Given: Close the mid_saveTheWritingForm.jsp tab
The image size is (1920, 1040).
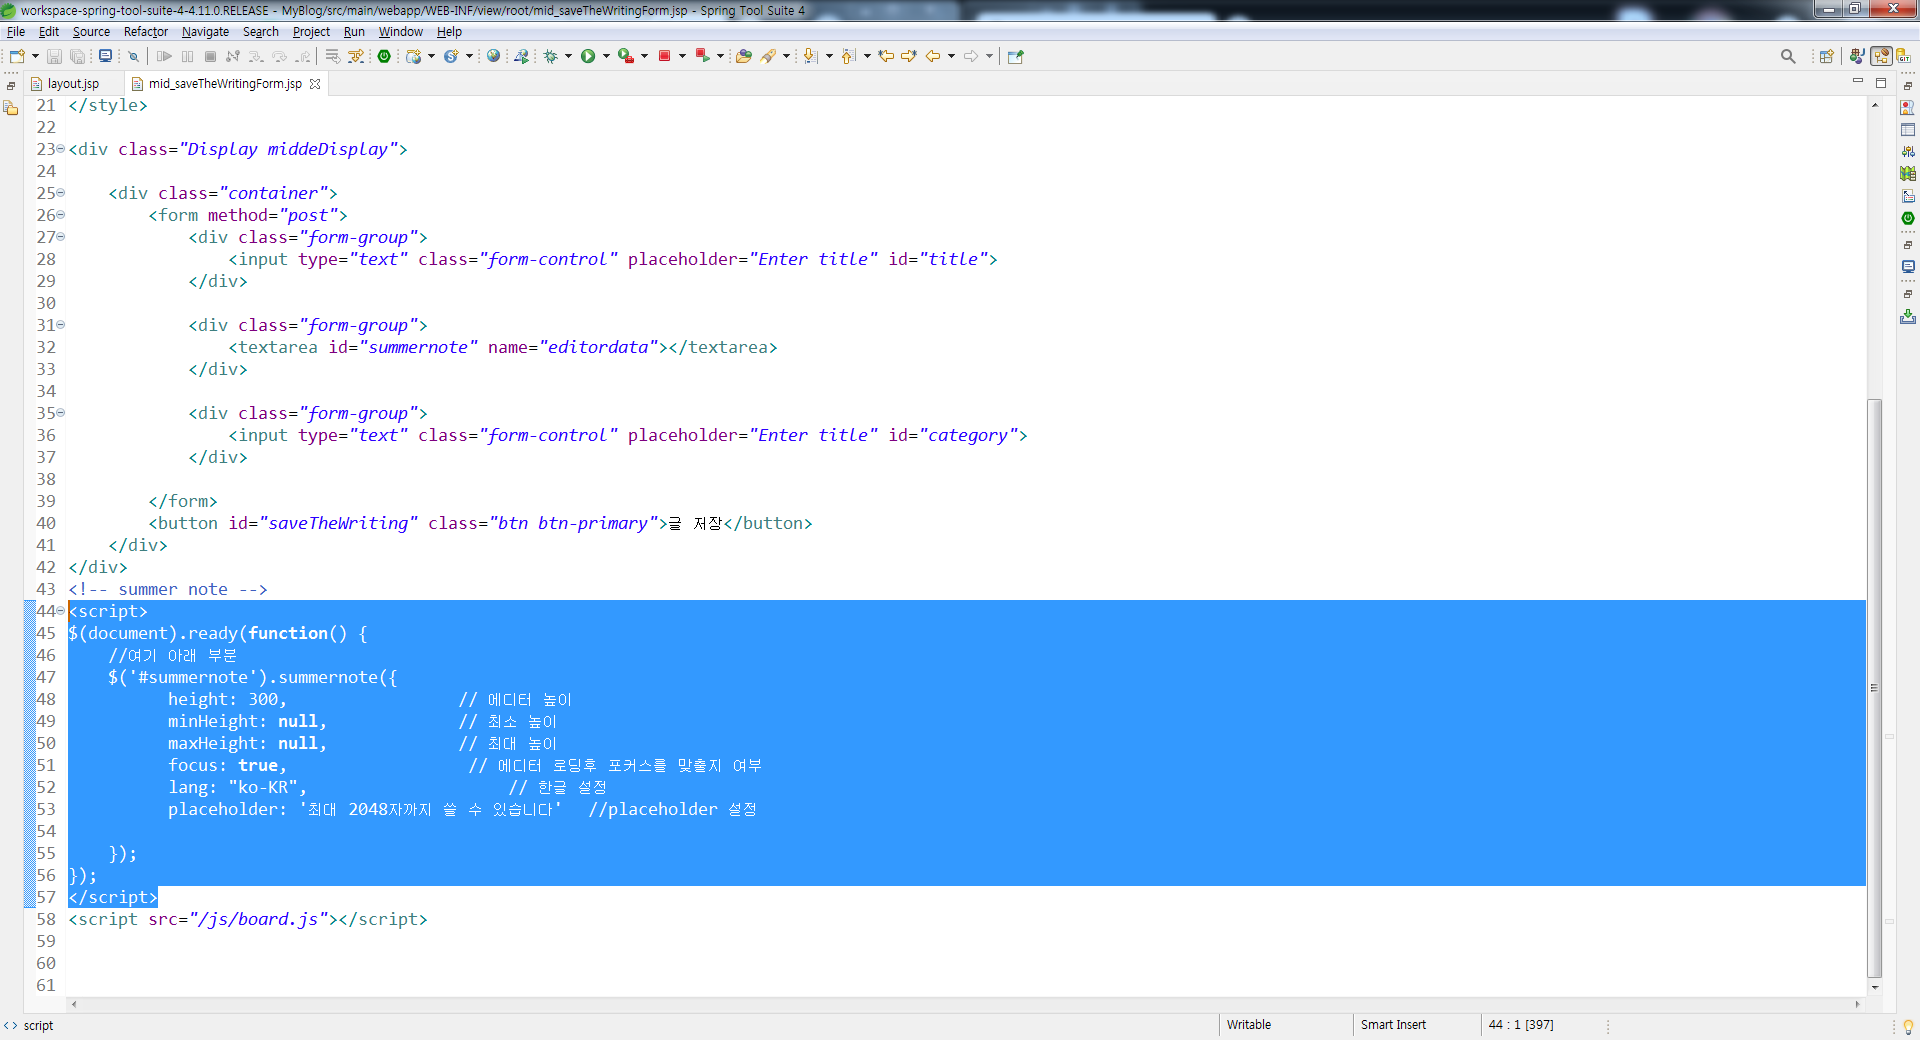Looking at the screenshot, I should (315, 84).
